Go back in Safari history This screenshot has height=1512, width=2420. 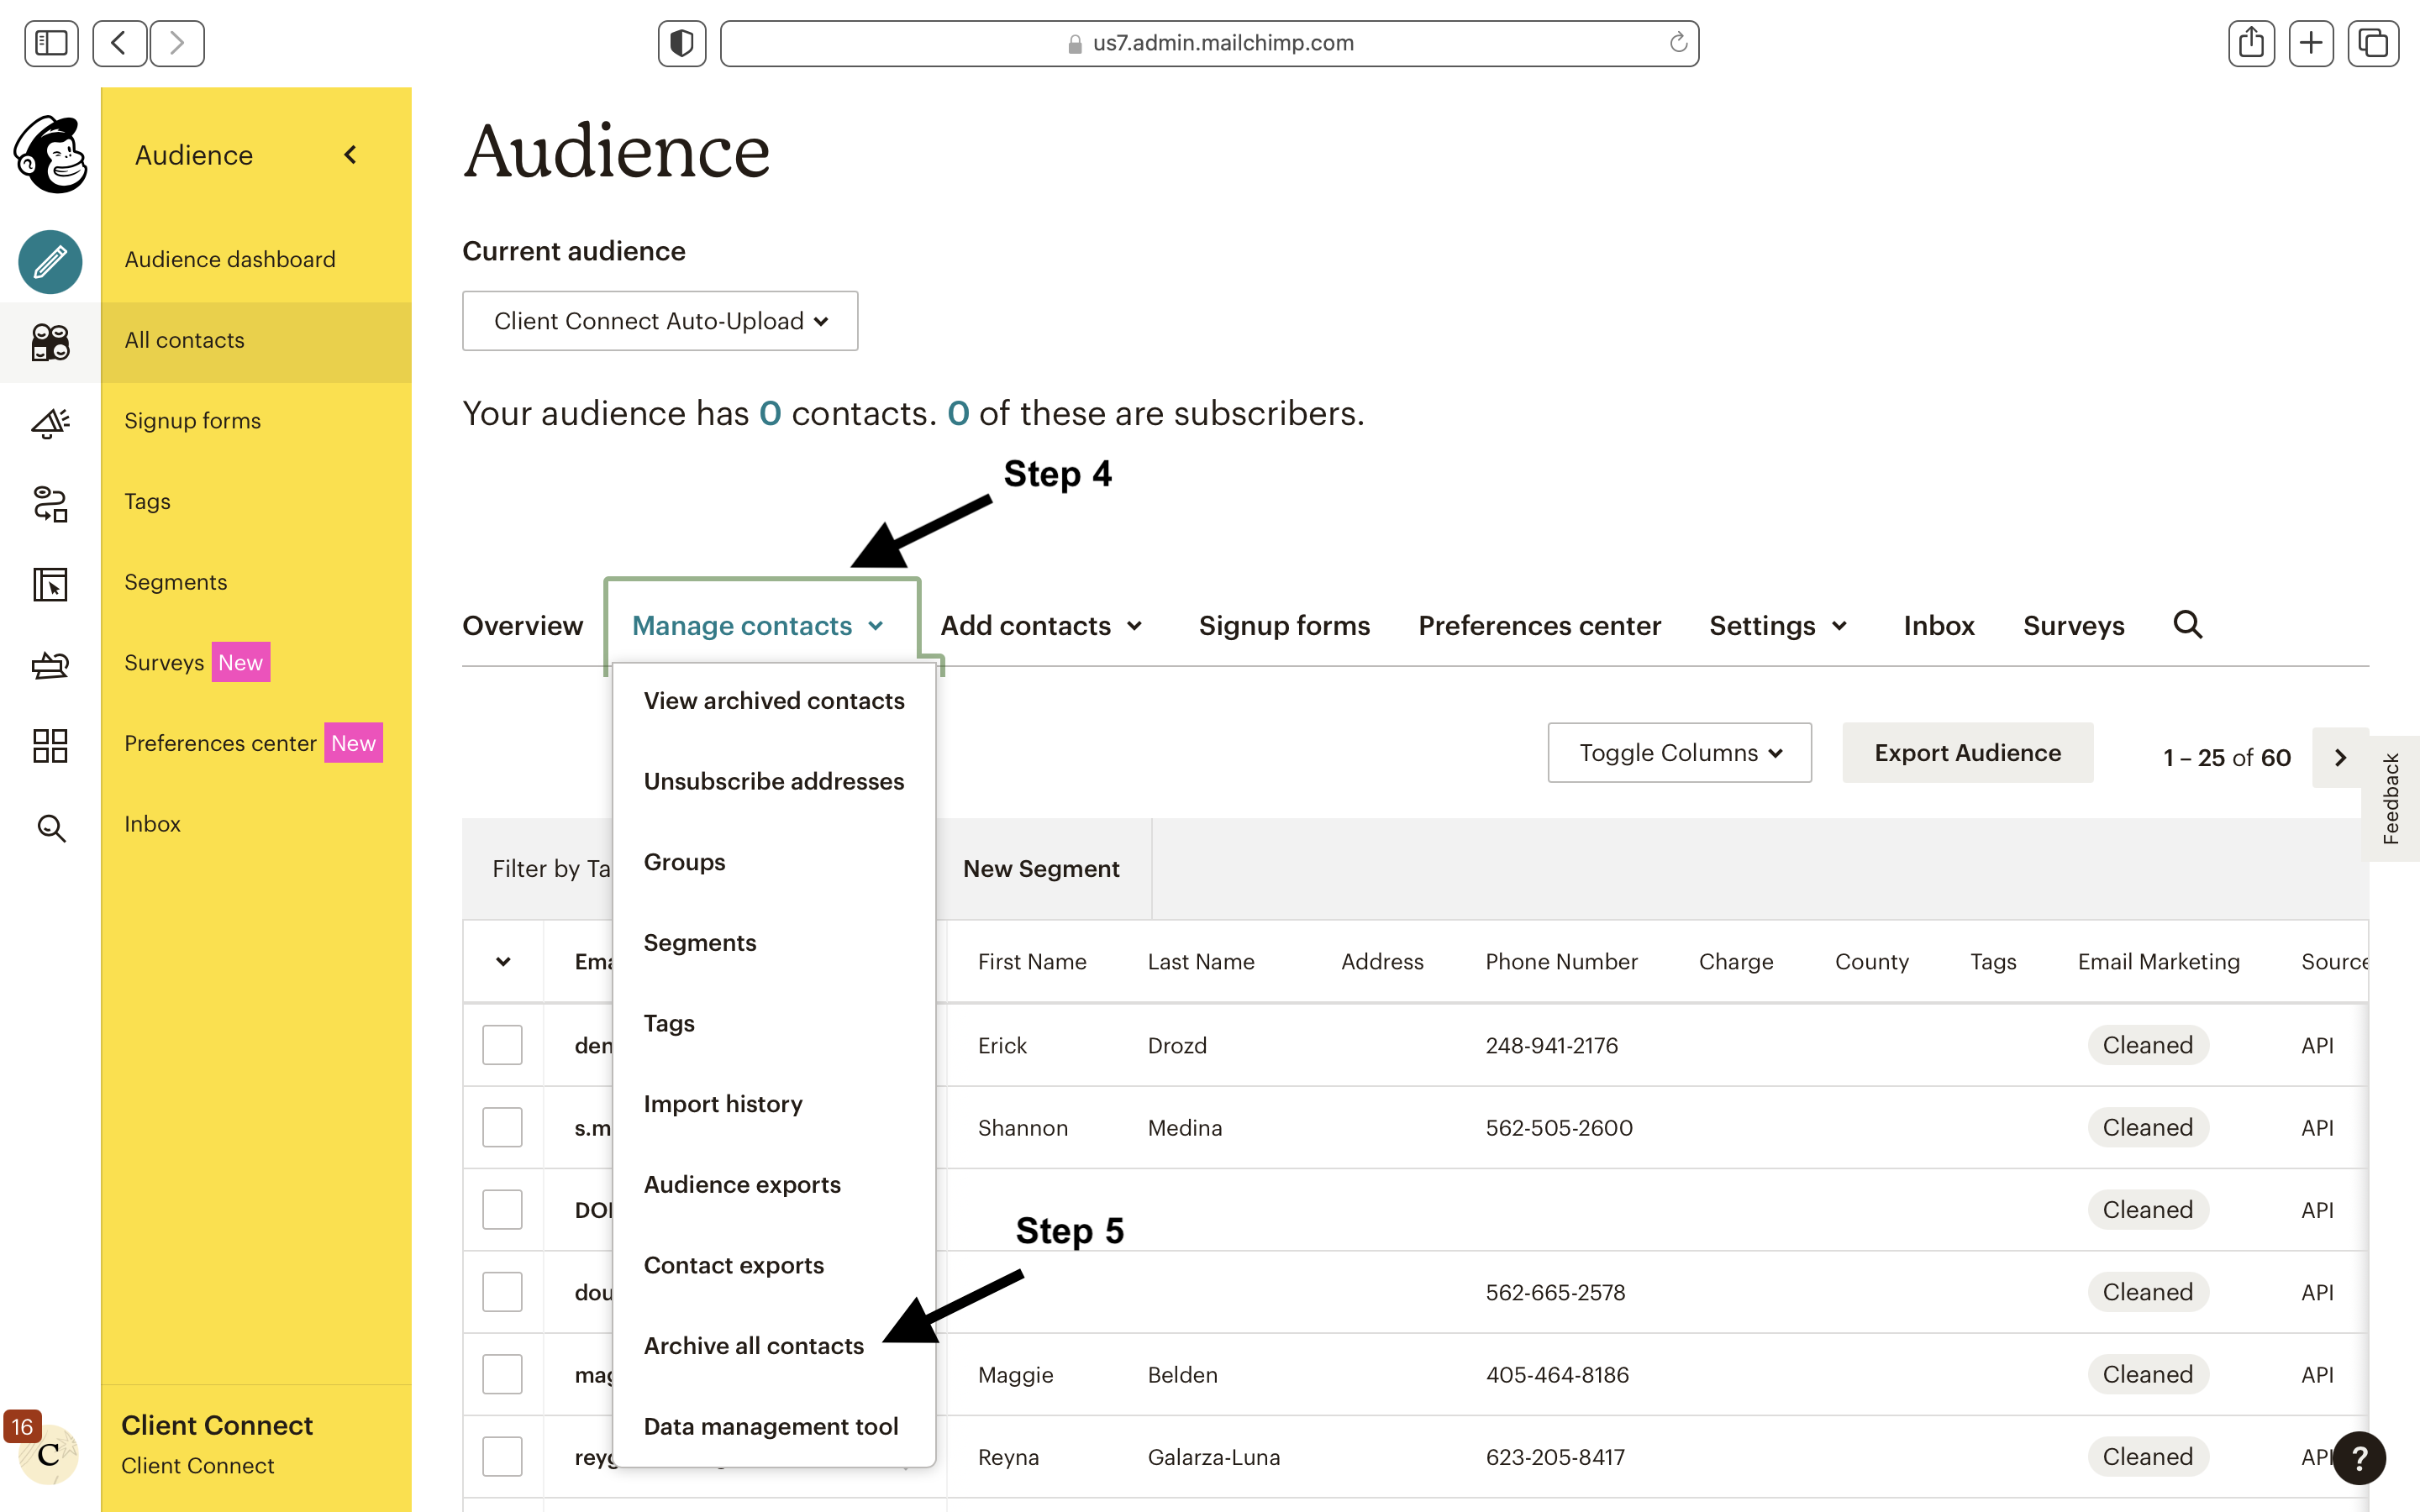point(119,43)
